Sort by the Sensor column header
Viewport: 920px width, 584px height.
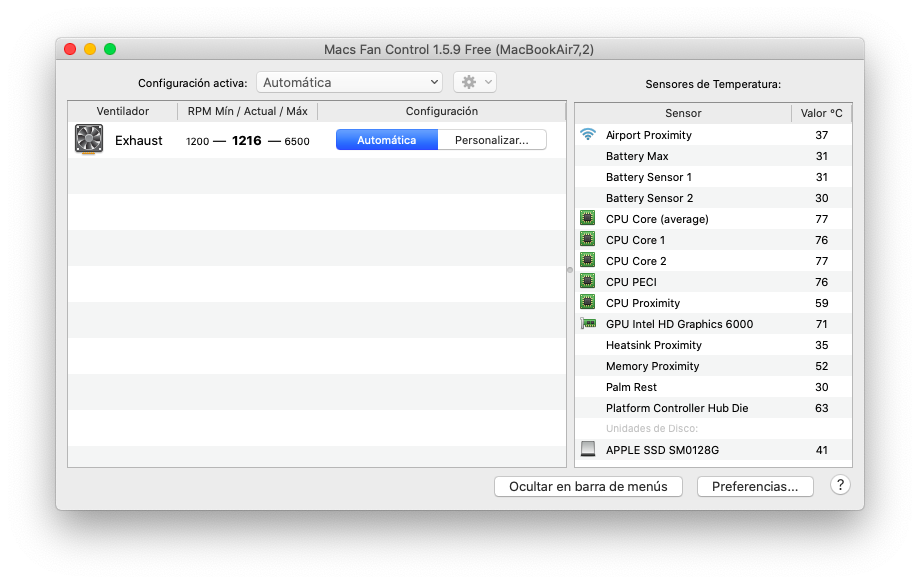pyautogui.click(x=683, y=113)
